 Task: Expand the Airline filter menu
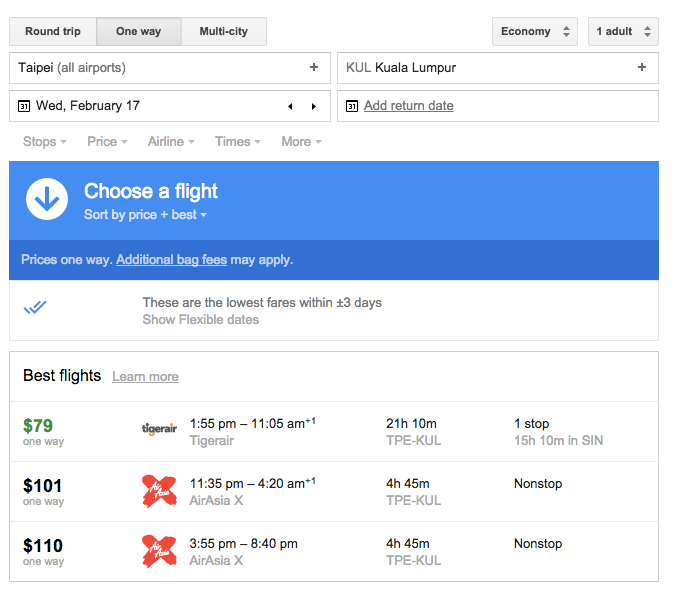tap(171, 142)
